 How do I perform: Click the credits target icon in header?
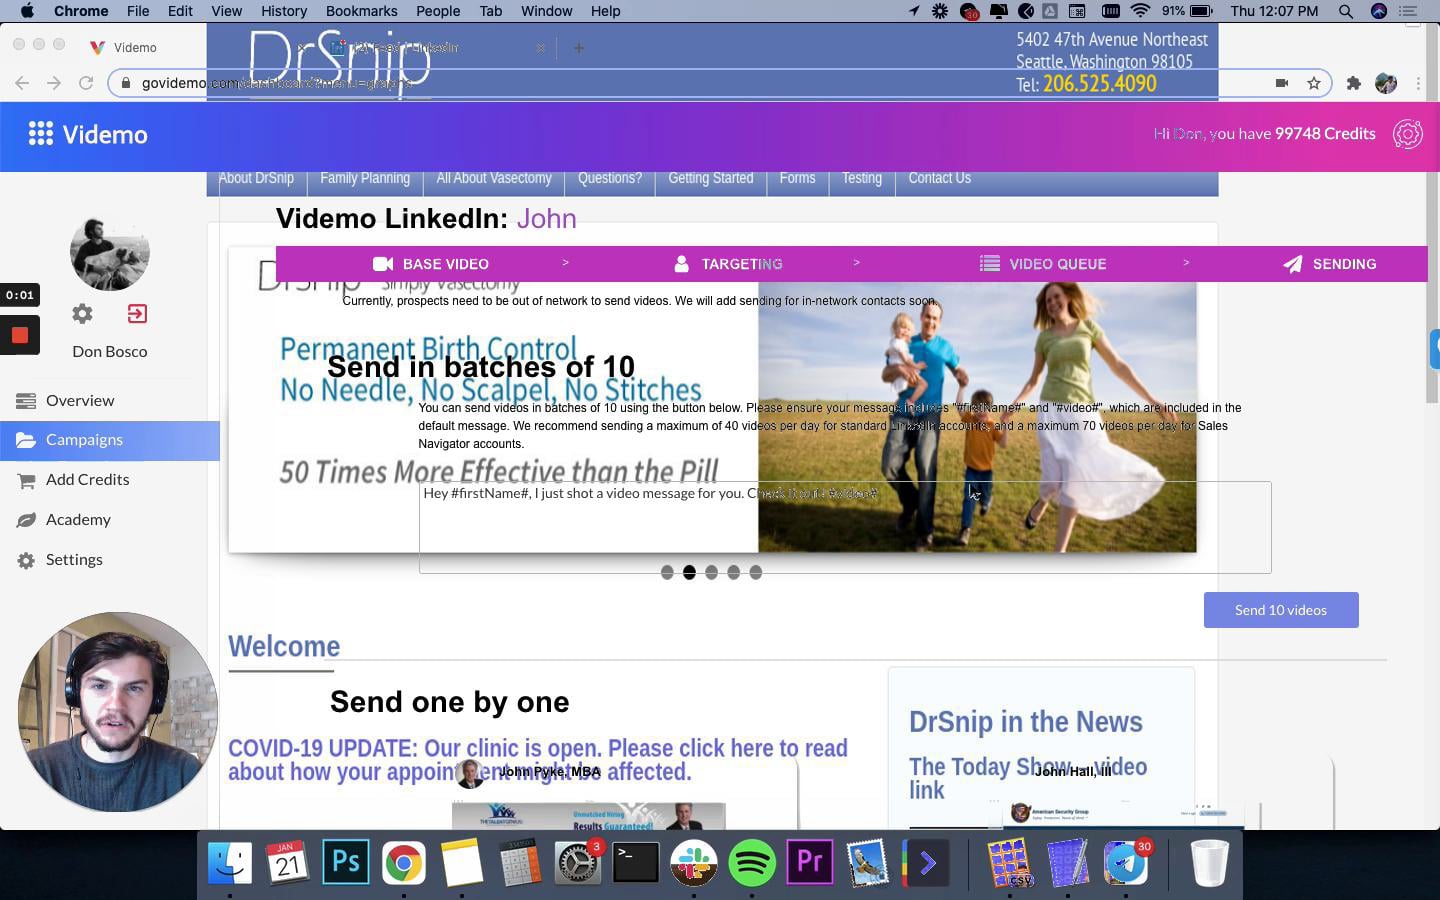(1408, 134)
